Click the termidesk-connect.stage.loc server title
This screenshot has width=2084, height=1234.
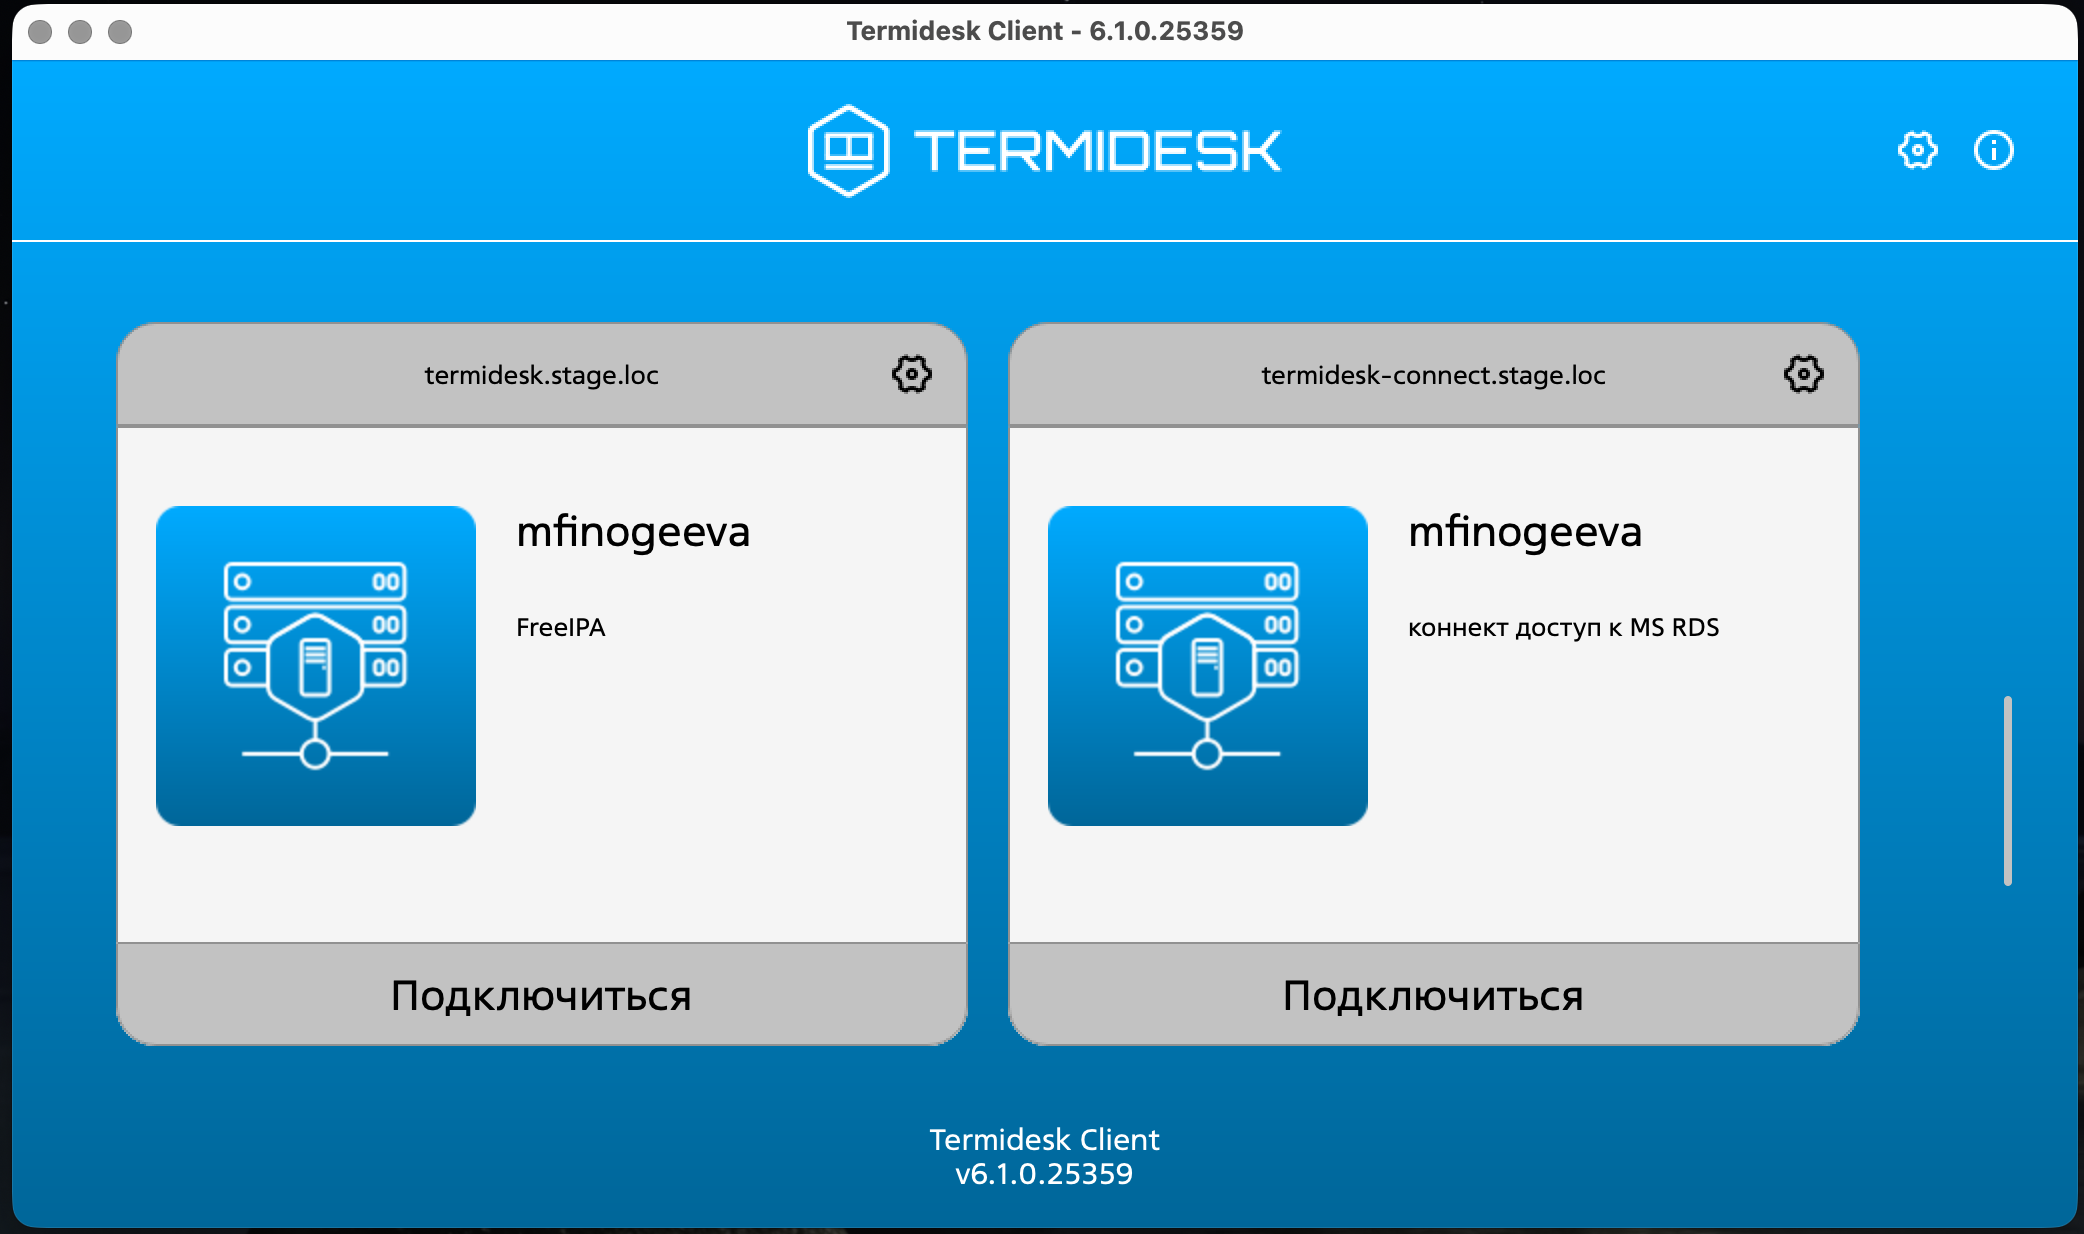pos(1433,375)
